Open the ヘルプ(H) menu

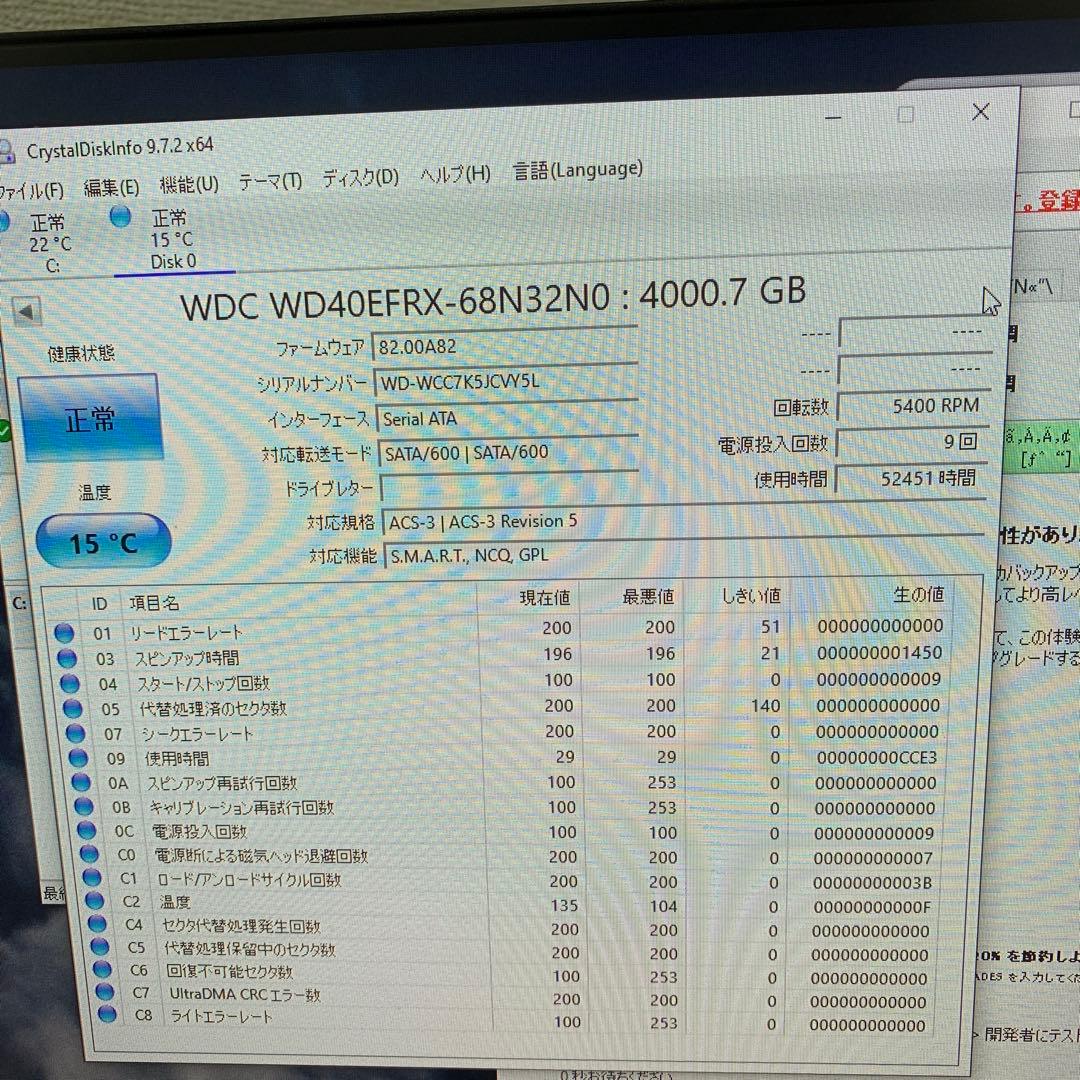(454, 173)
